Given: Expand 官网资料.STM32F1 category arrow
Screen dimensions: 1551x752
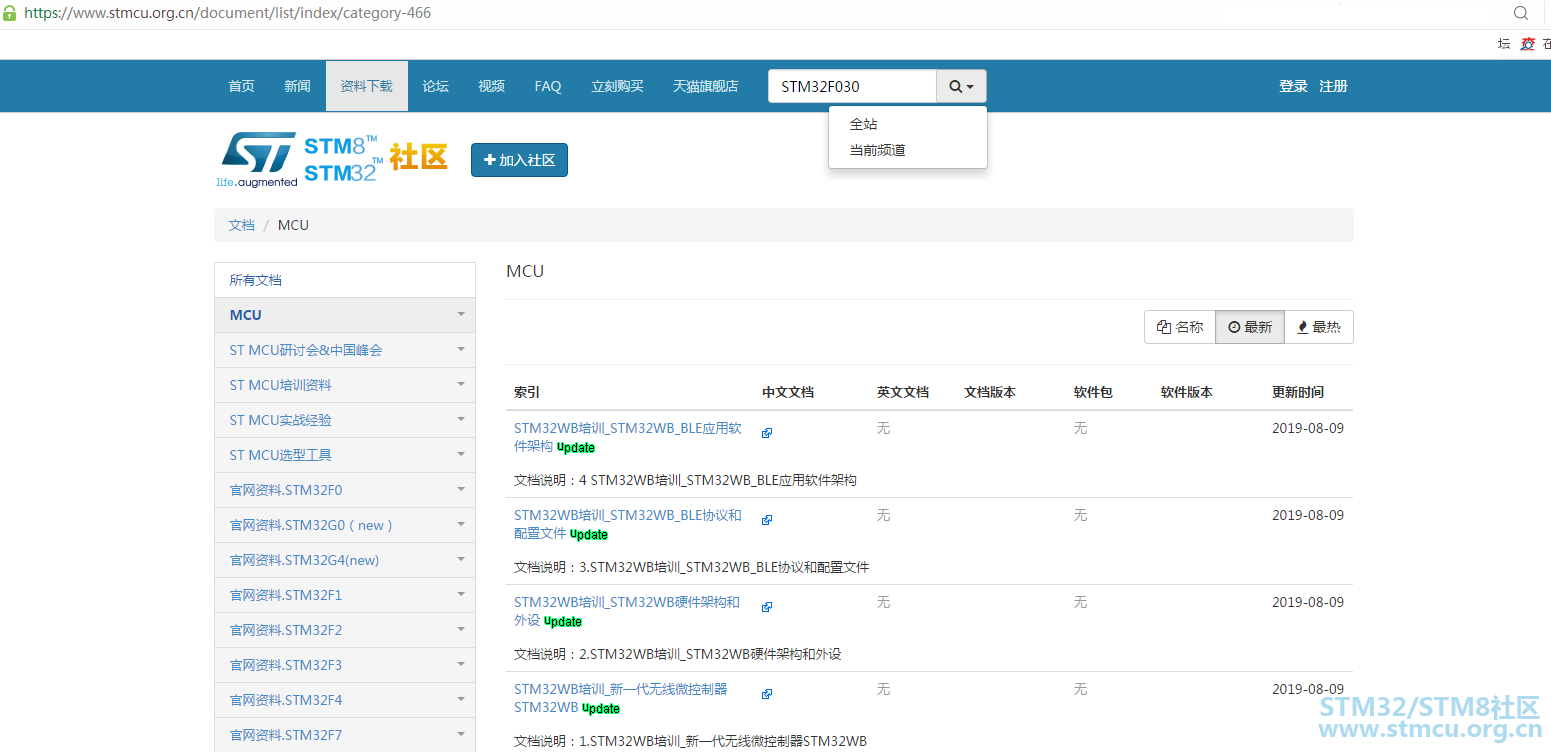Looking at the screenshot, I should pos(461,595).
